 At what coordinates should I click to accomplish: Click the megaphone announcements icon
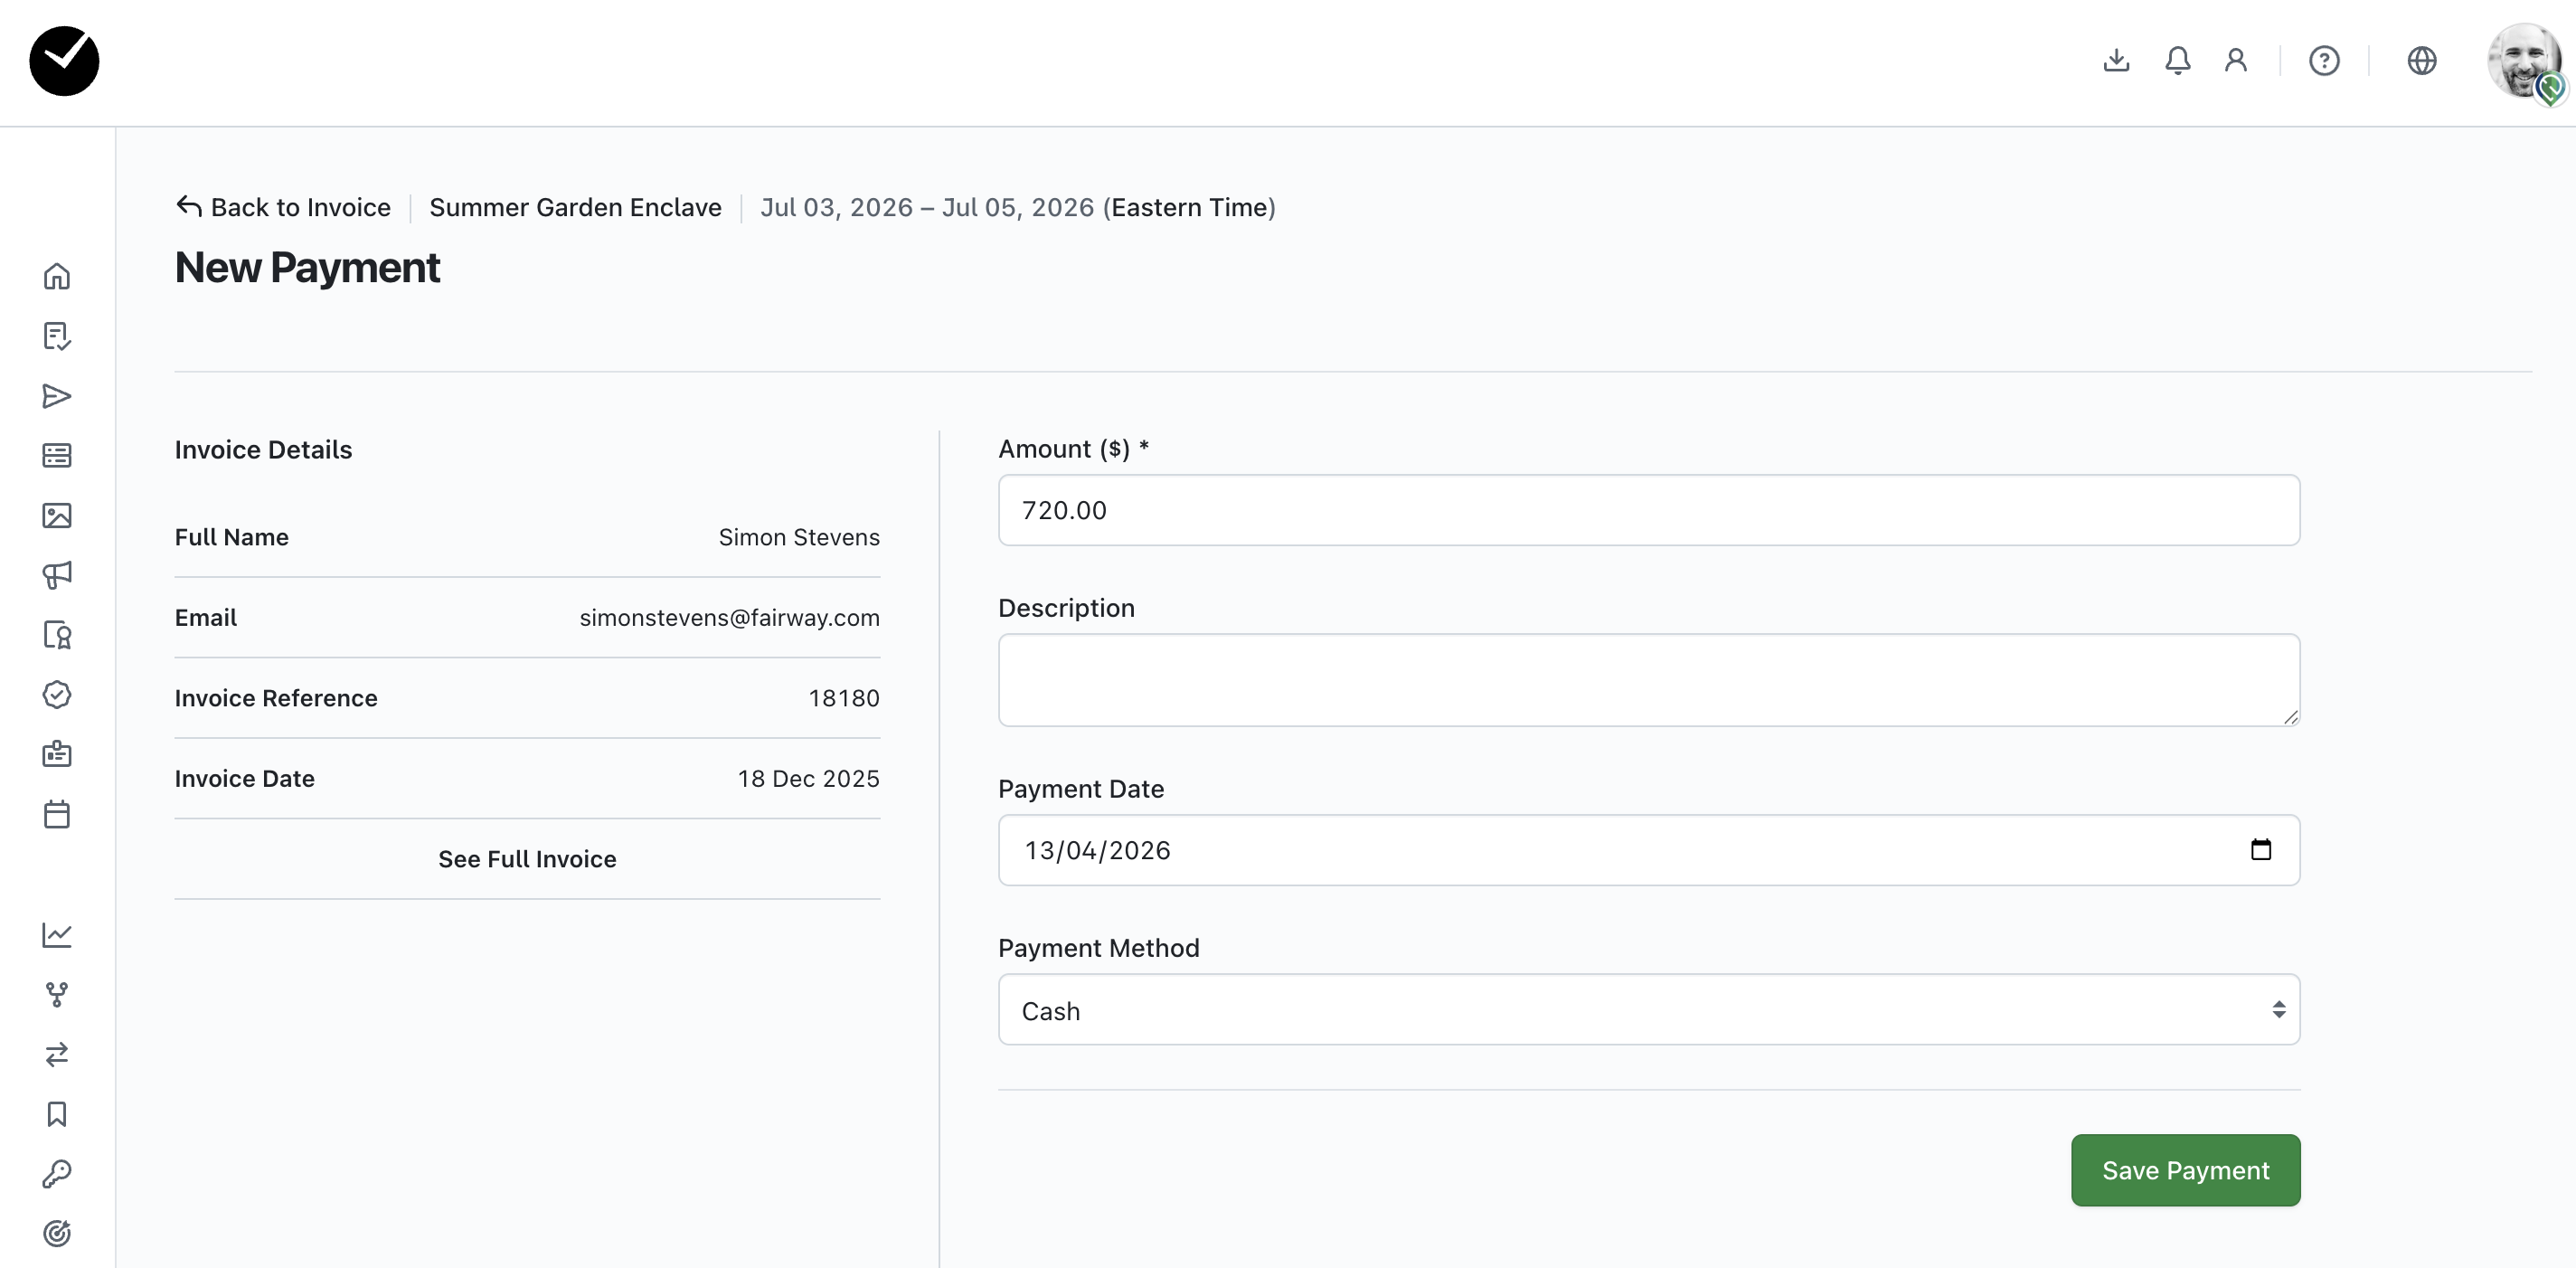coord(57,575)
